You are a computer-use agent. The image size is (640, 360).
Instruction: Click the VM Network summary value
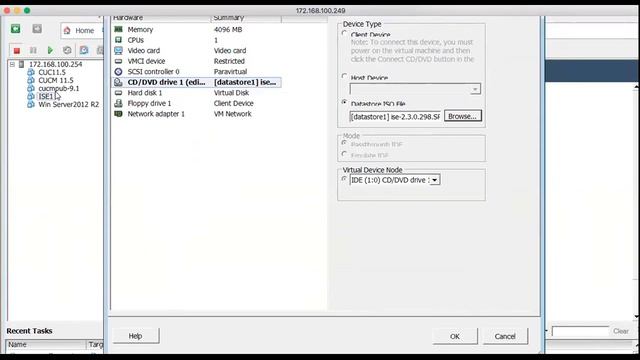(x=233, y=114)
